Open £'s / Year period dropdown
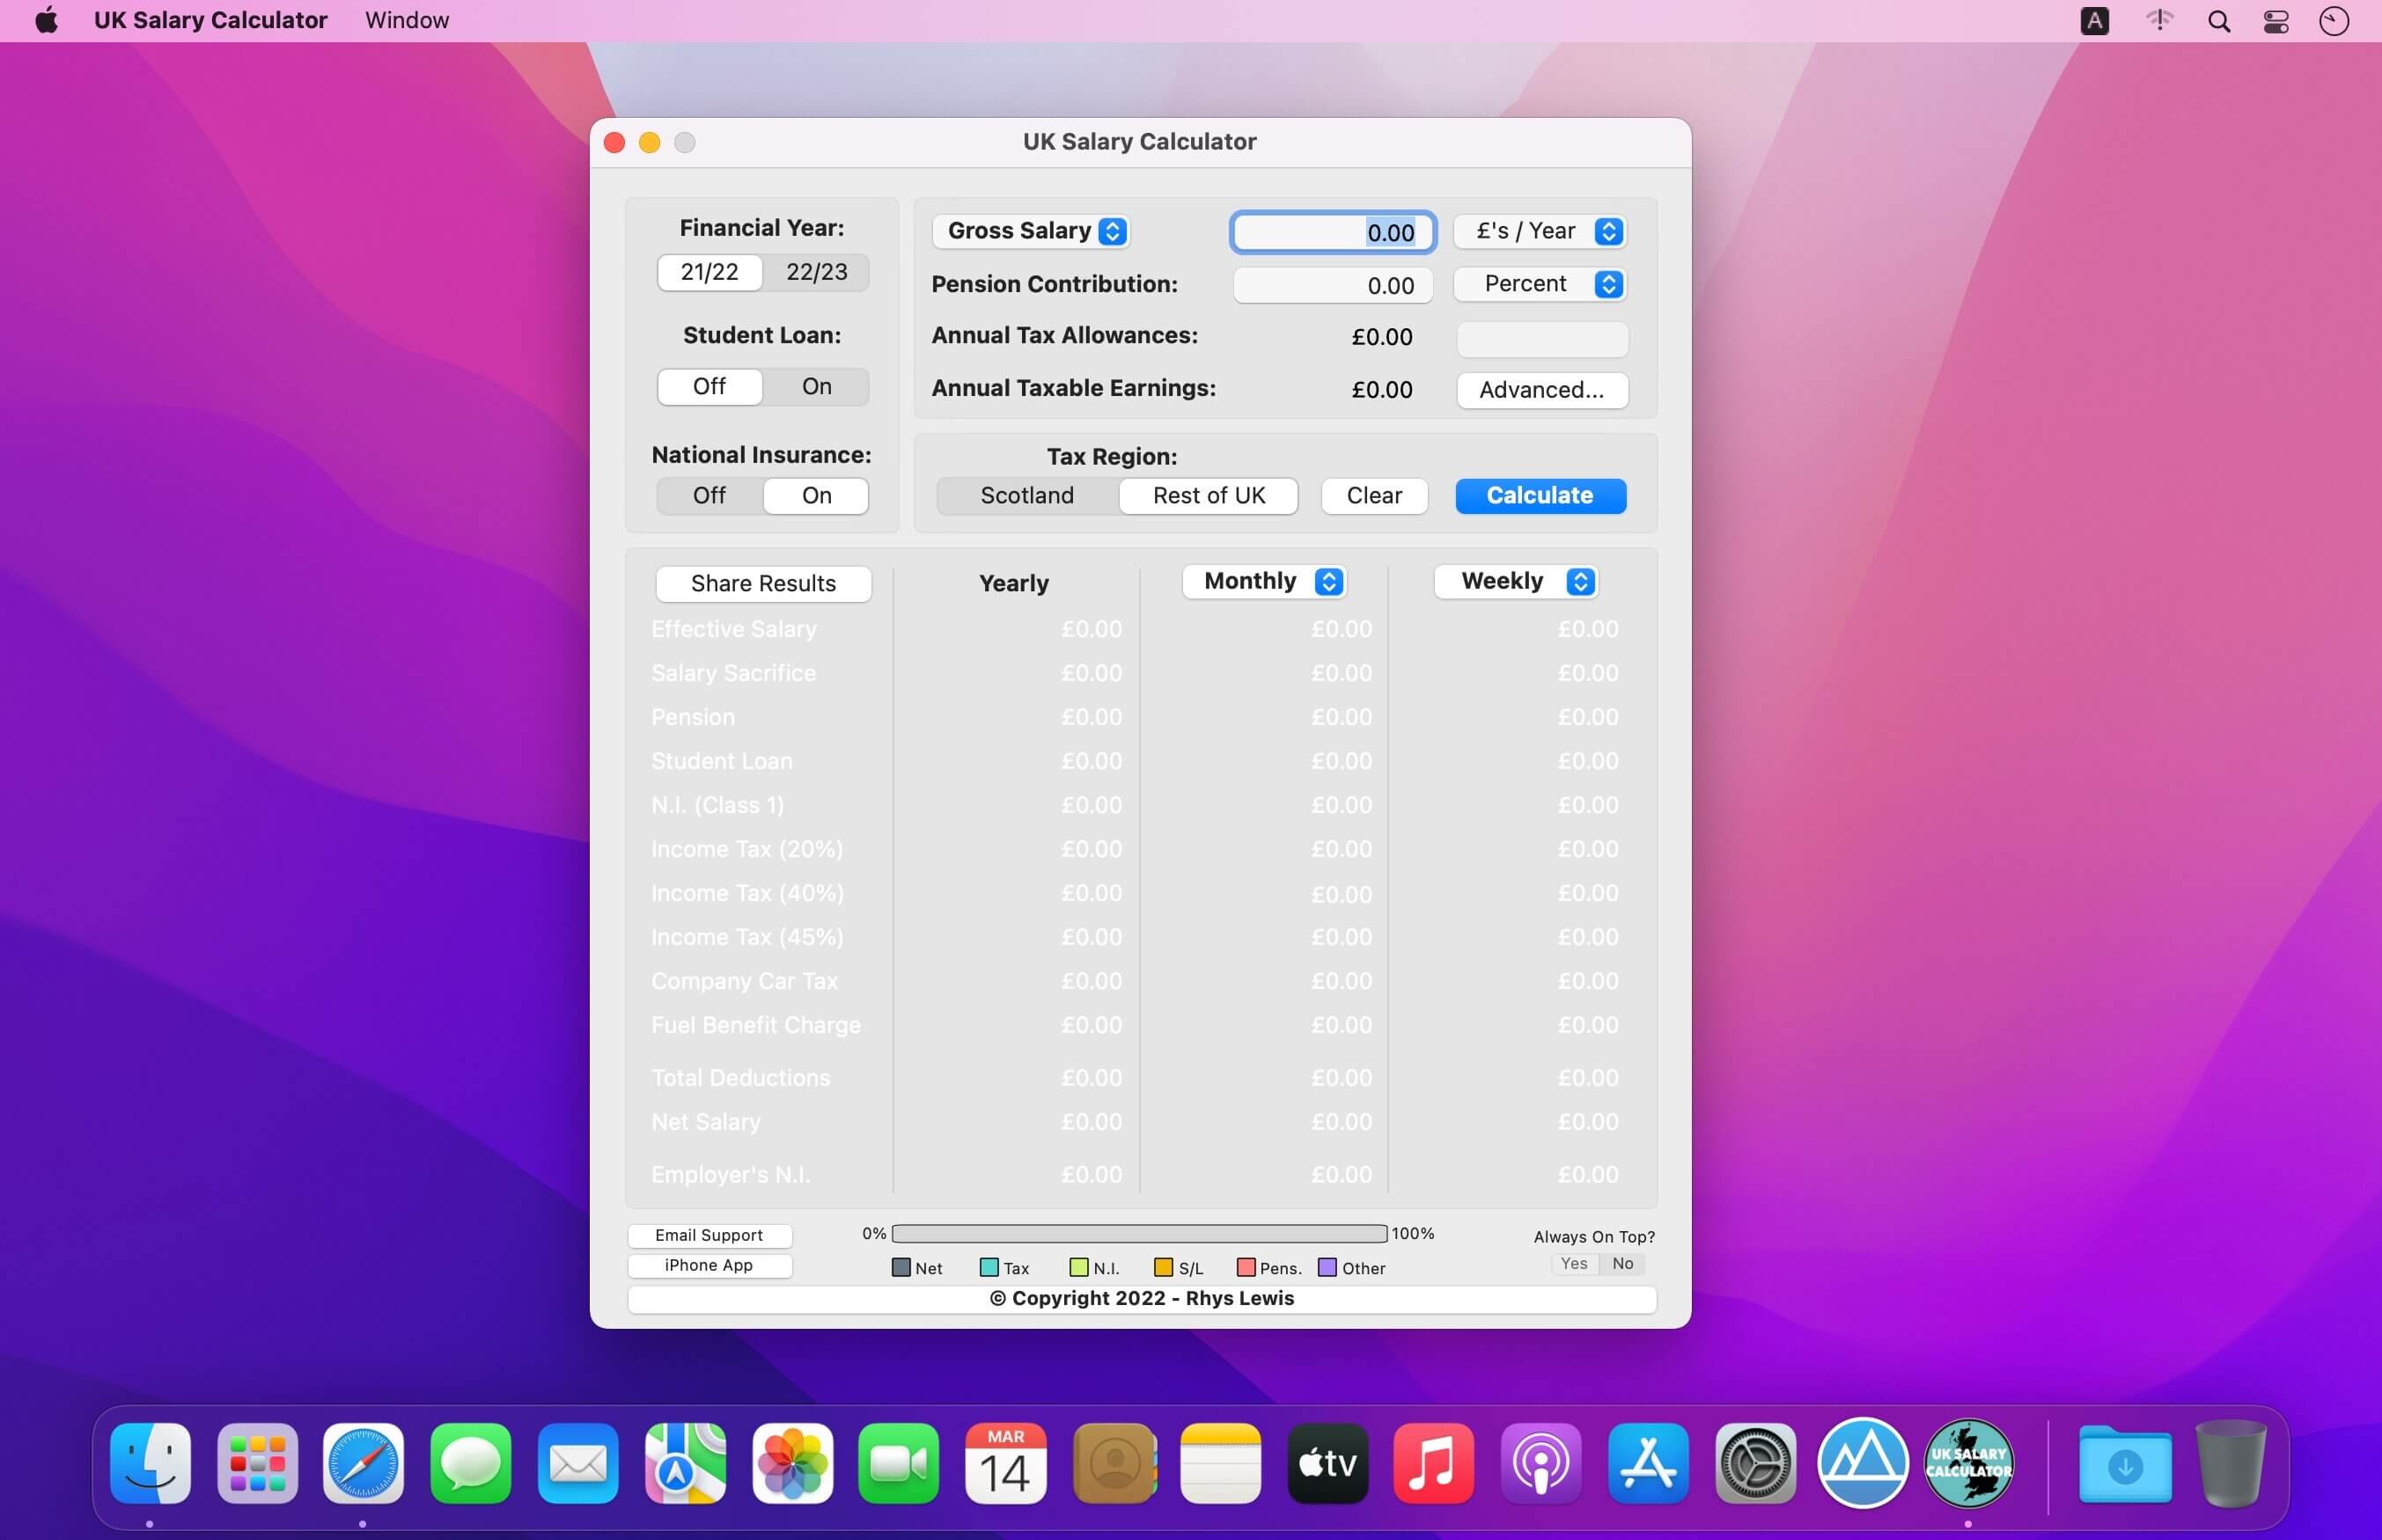Image resolution: width=2382 pixels, height=1540 pixels. [x=1540, y=231]
